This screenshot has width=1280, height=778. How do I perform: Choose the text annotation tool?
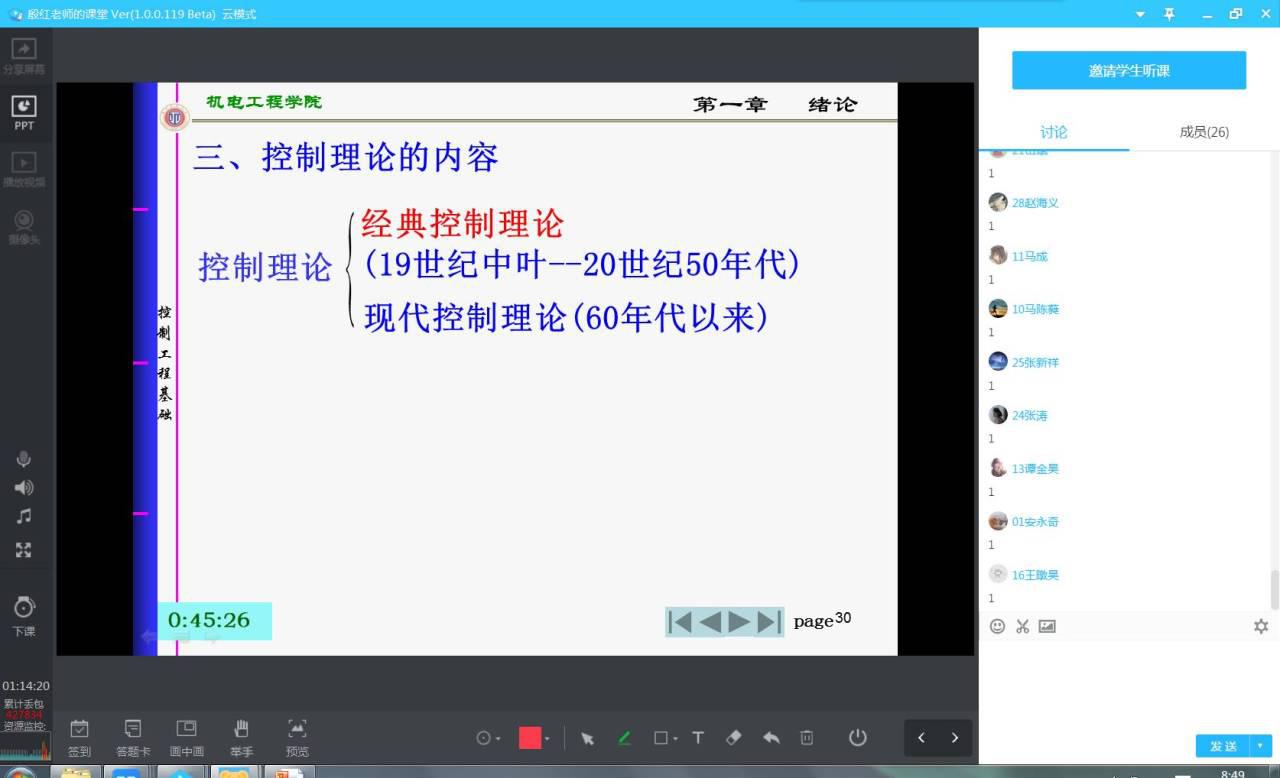pyautogui.click(x=698, y=738)
